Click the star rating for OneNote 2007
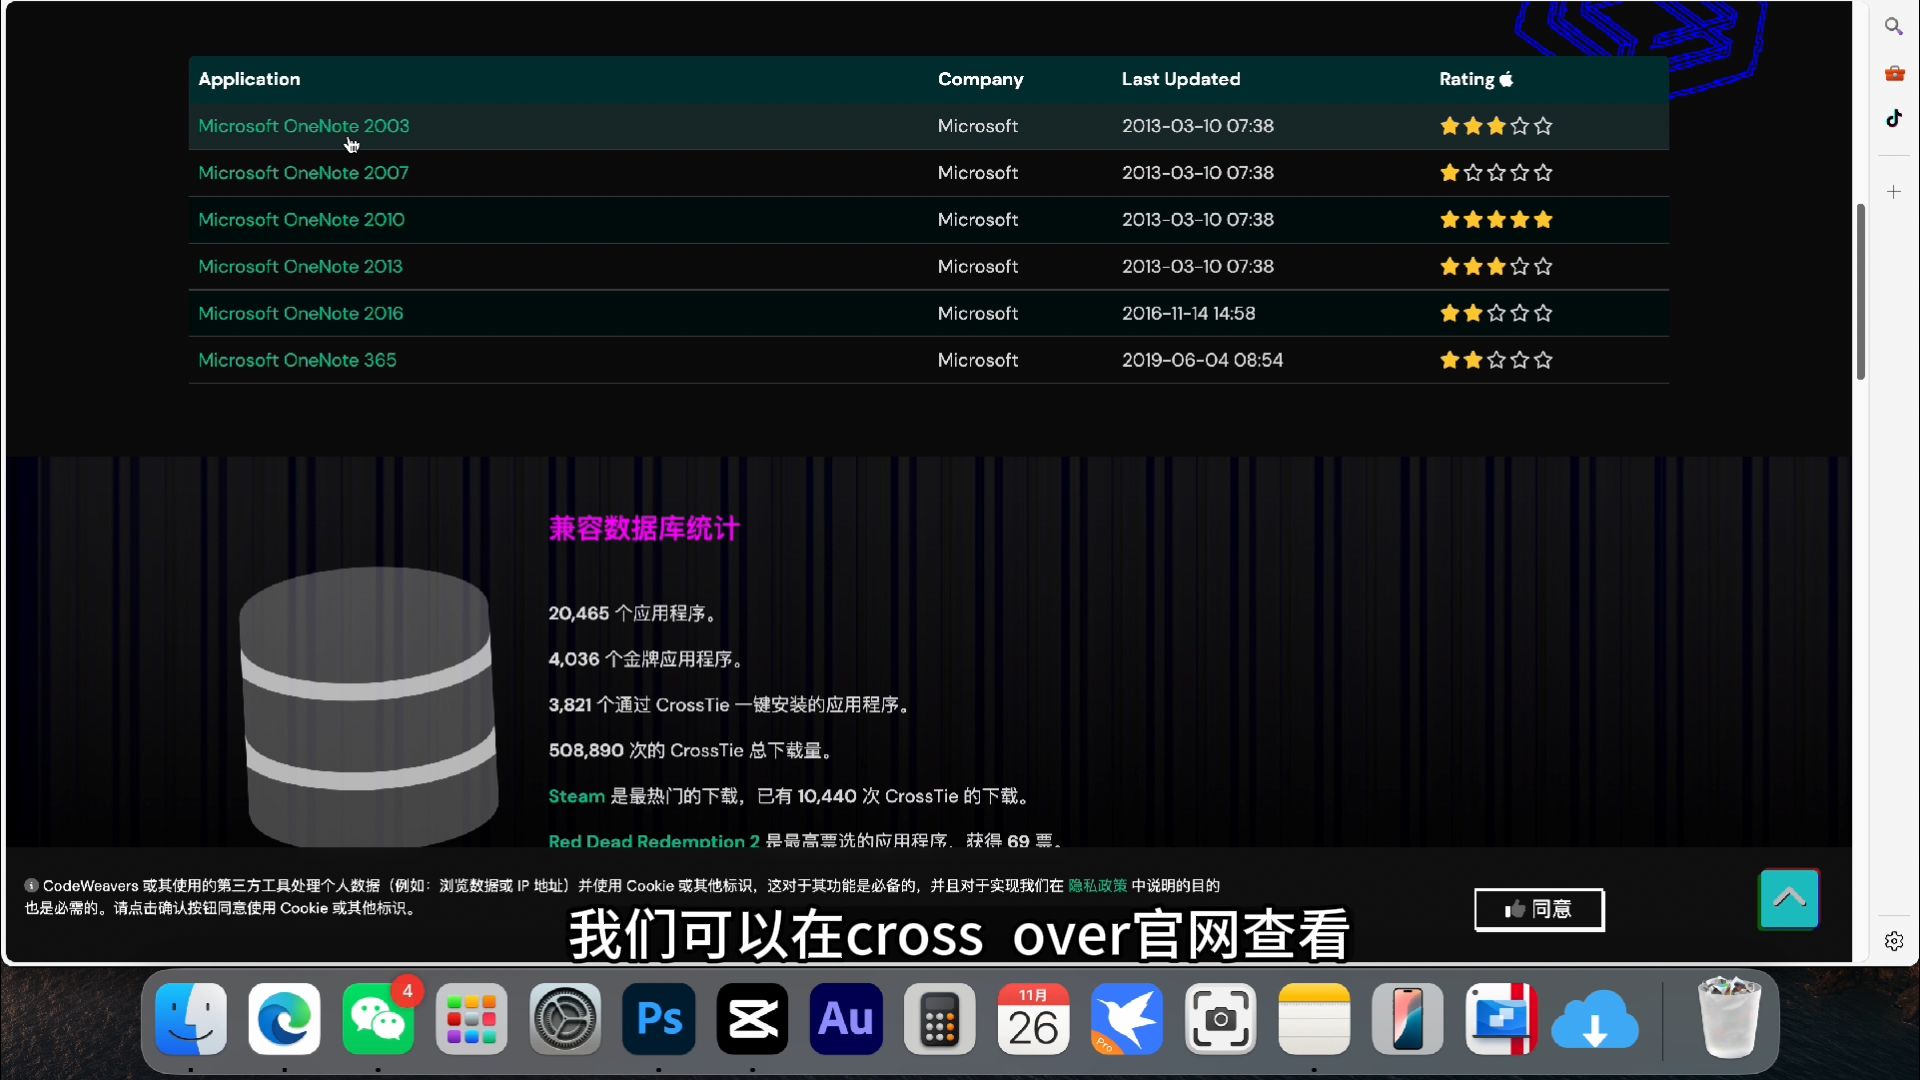1920x1080 pixels. [1496, 173]
